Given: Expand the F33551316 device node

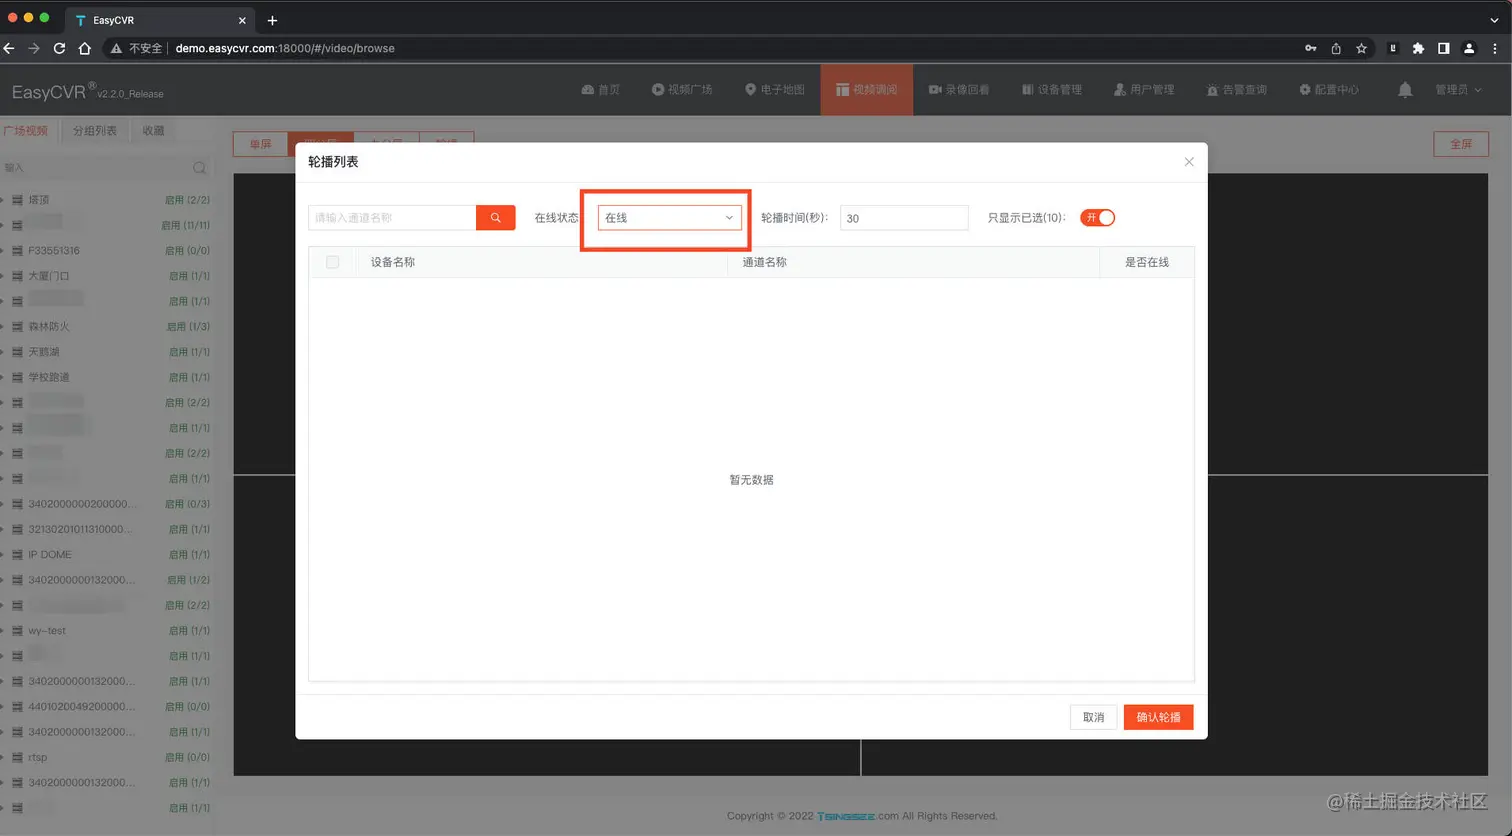Looking at the screenshot, I should (x=3, y=250).
